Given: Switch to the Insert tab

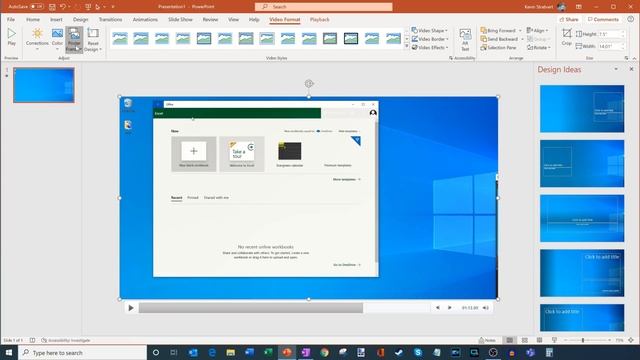Looking at the screenshot, I should [x=56, y=20].
